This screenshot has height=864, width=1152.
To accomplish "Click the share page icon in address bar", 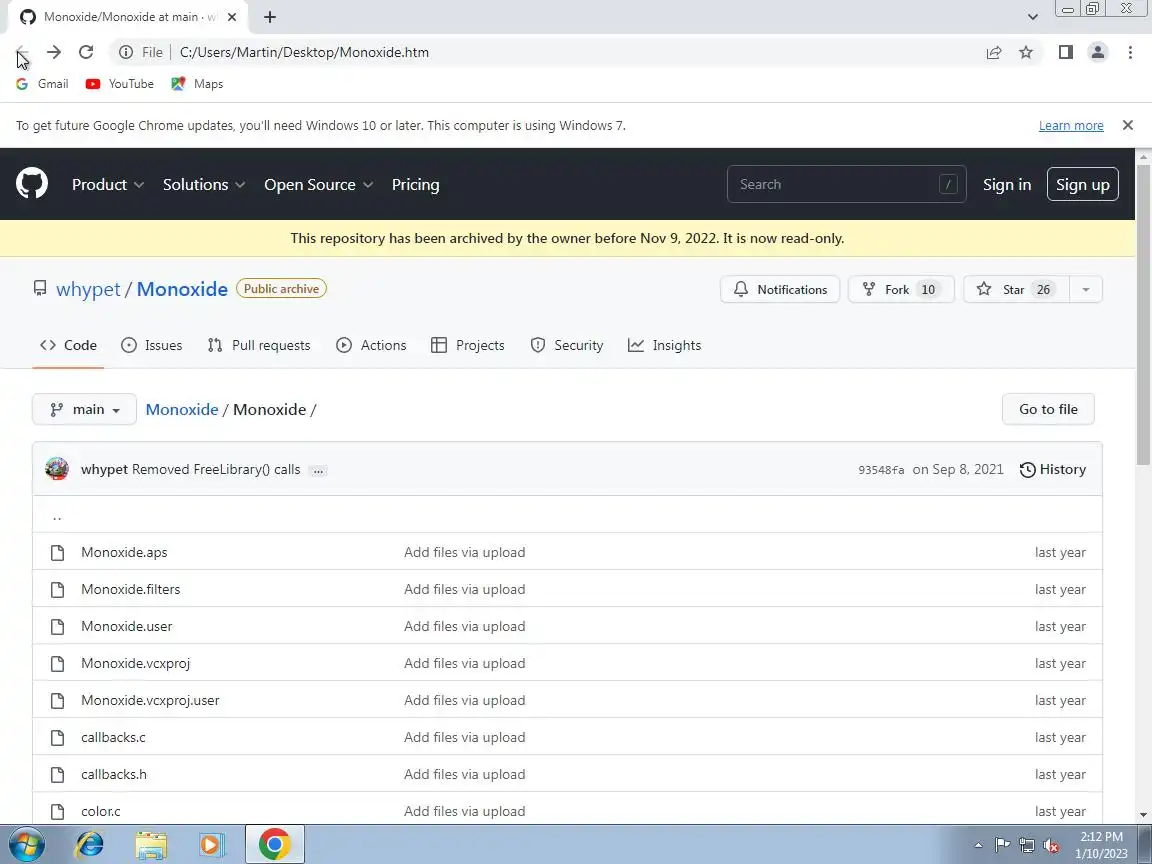I will pos(994,52).
